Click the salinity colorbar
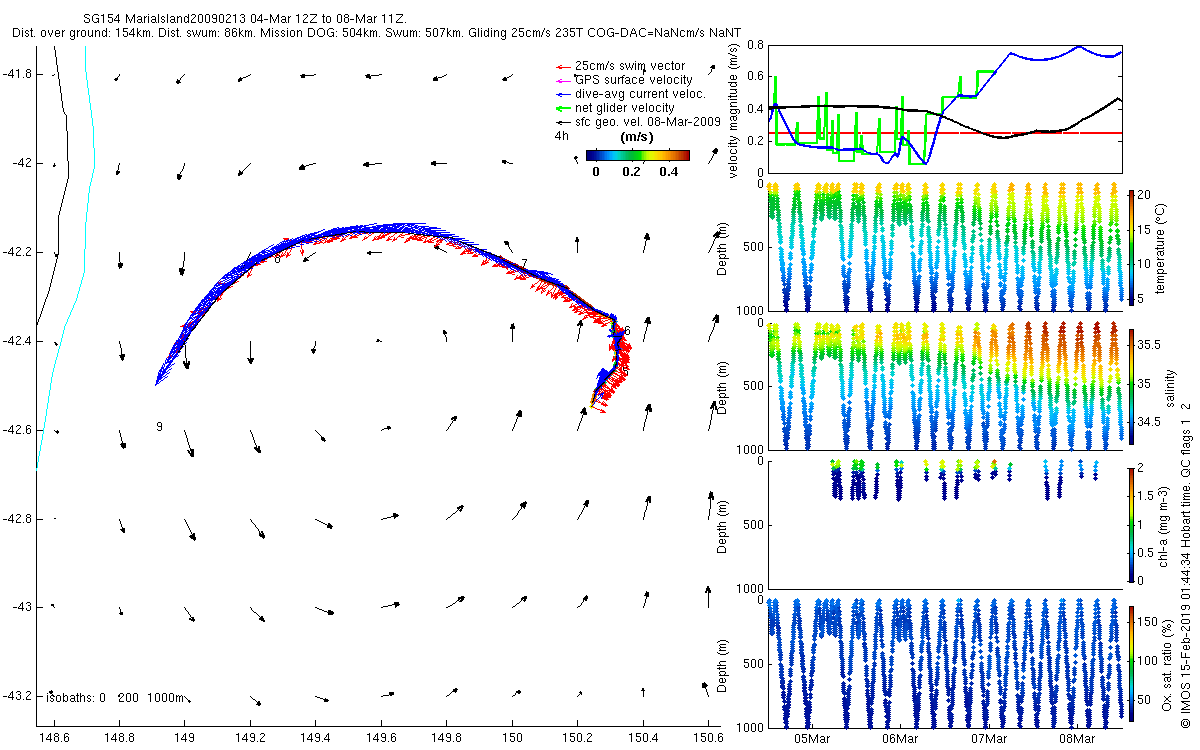Screen dimensions: 1200x750 1131,385
